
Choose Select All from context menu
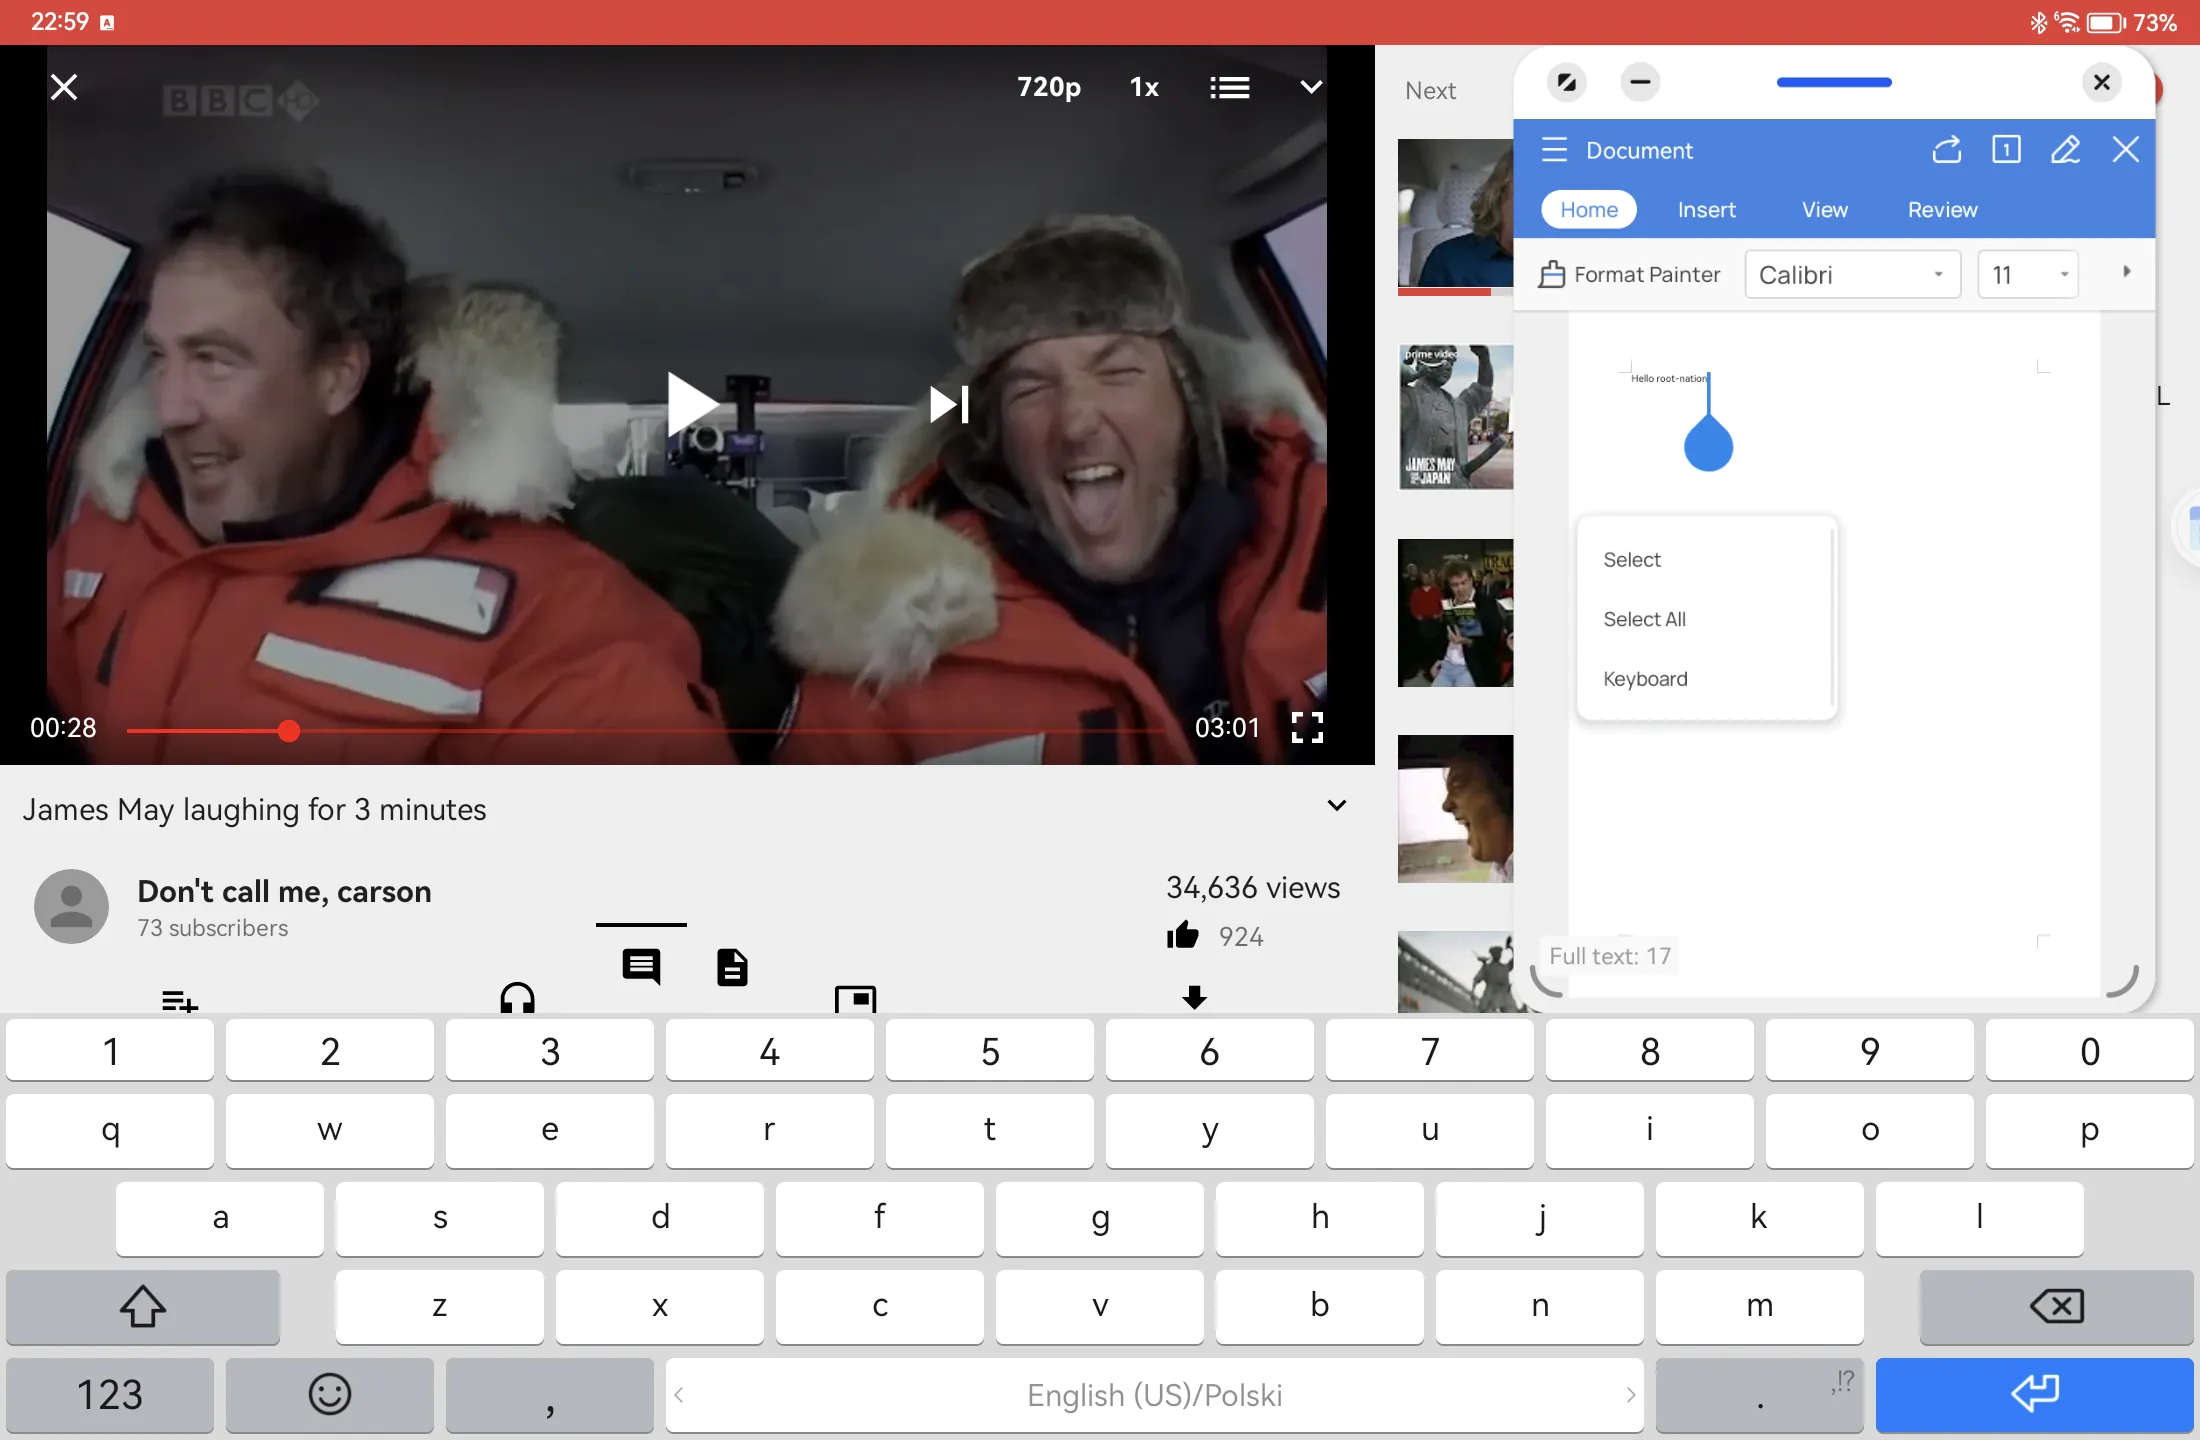pyautogui.click(x=1644, y=619)
